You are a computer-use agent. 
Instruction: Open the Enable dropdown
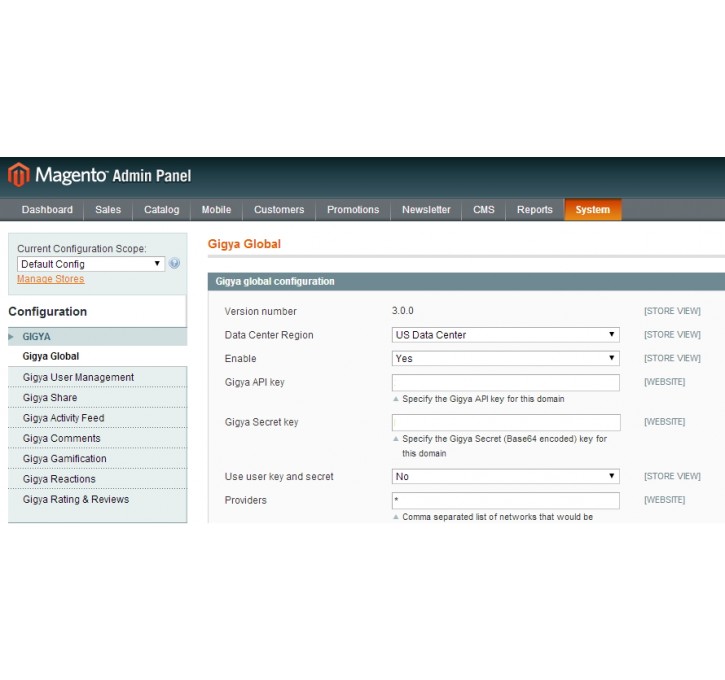pos(505,358)
